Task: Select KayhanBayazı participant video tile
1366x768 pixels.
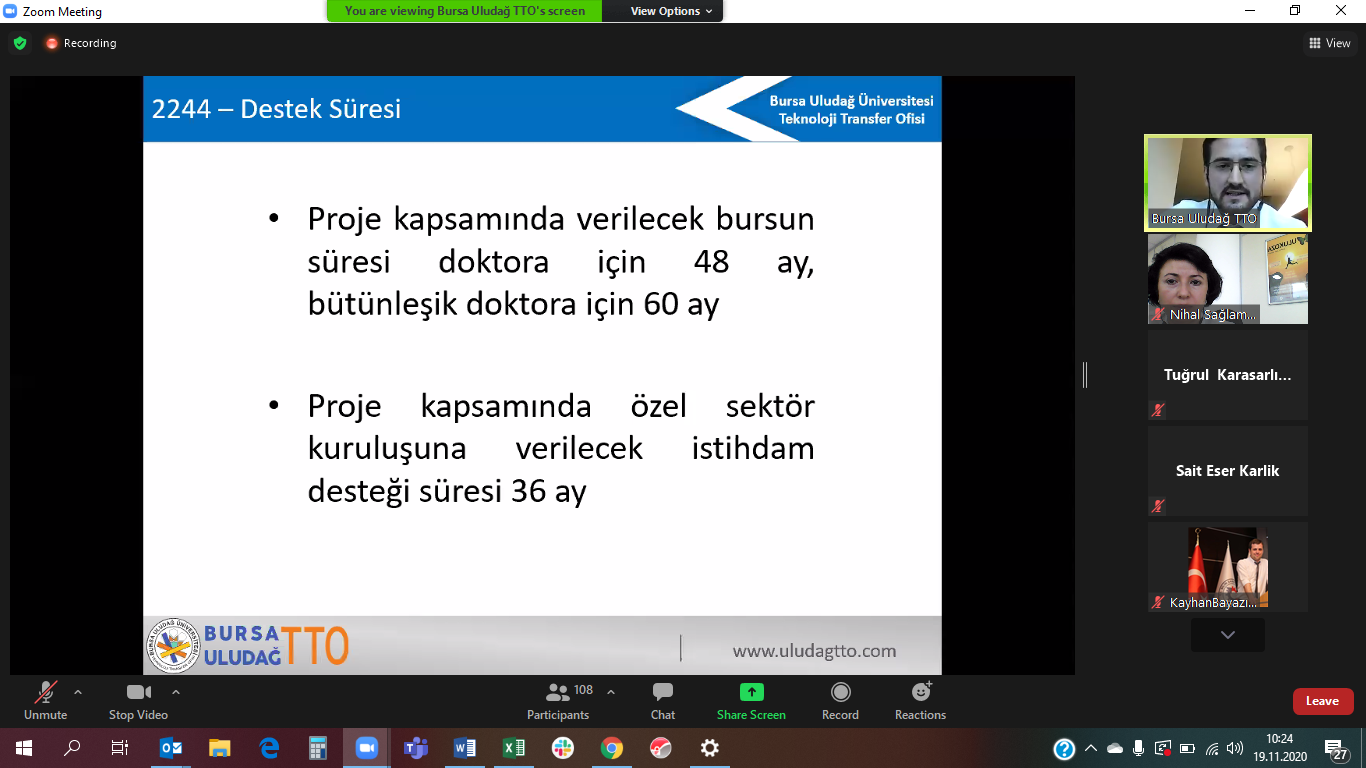Action: [1228, 567]
